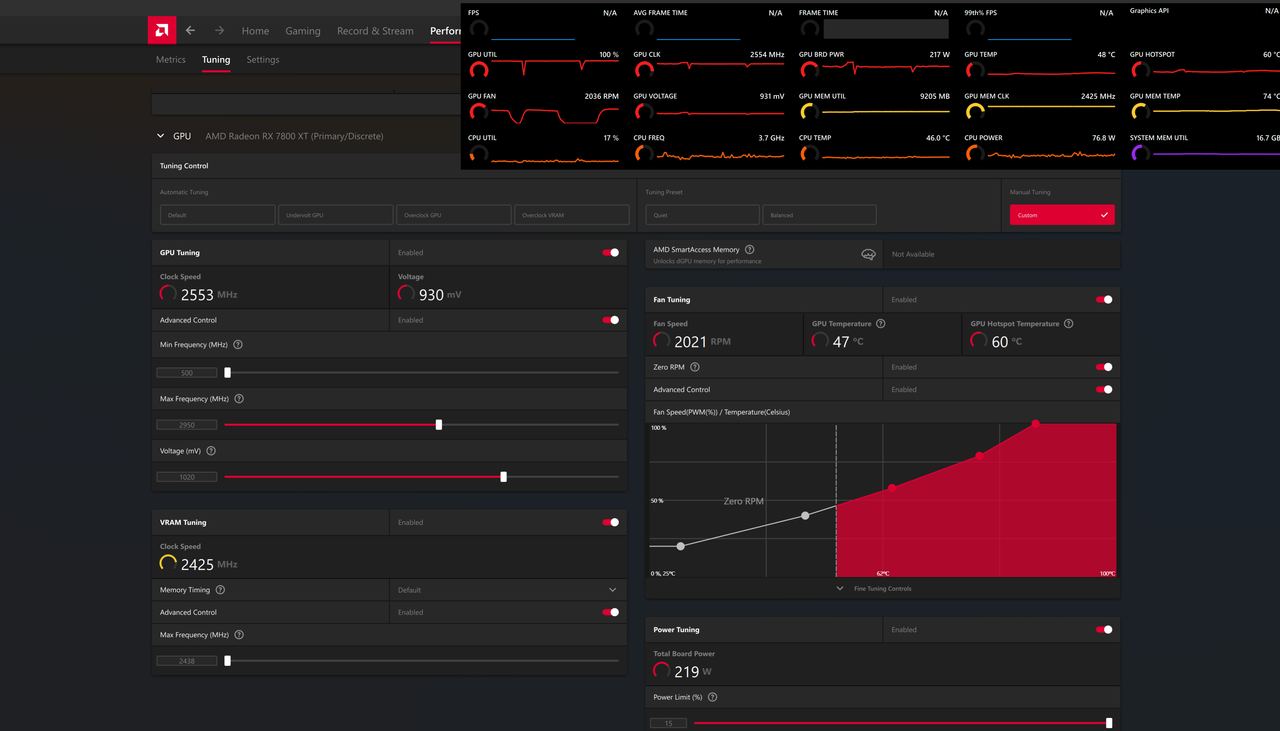Click the Max Frequency value field 2950
The height and width of the screenshot is (731, 1280).
[x=187, y=425]
